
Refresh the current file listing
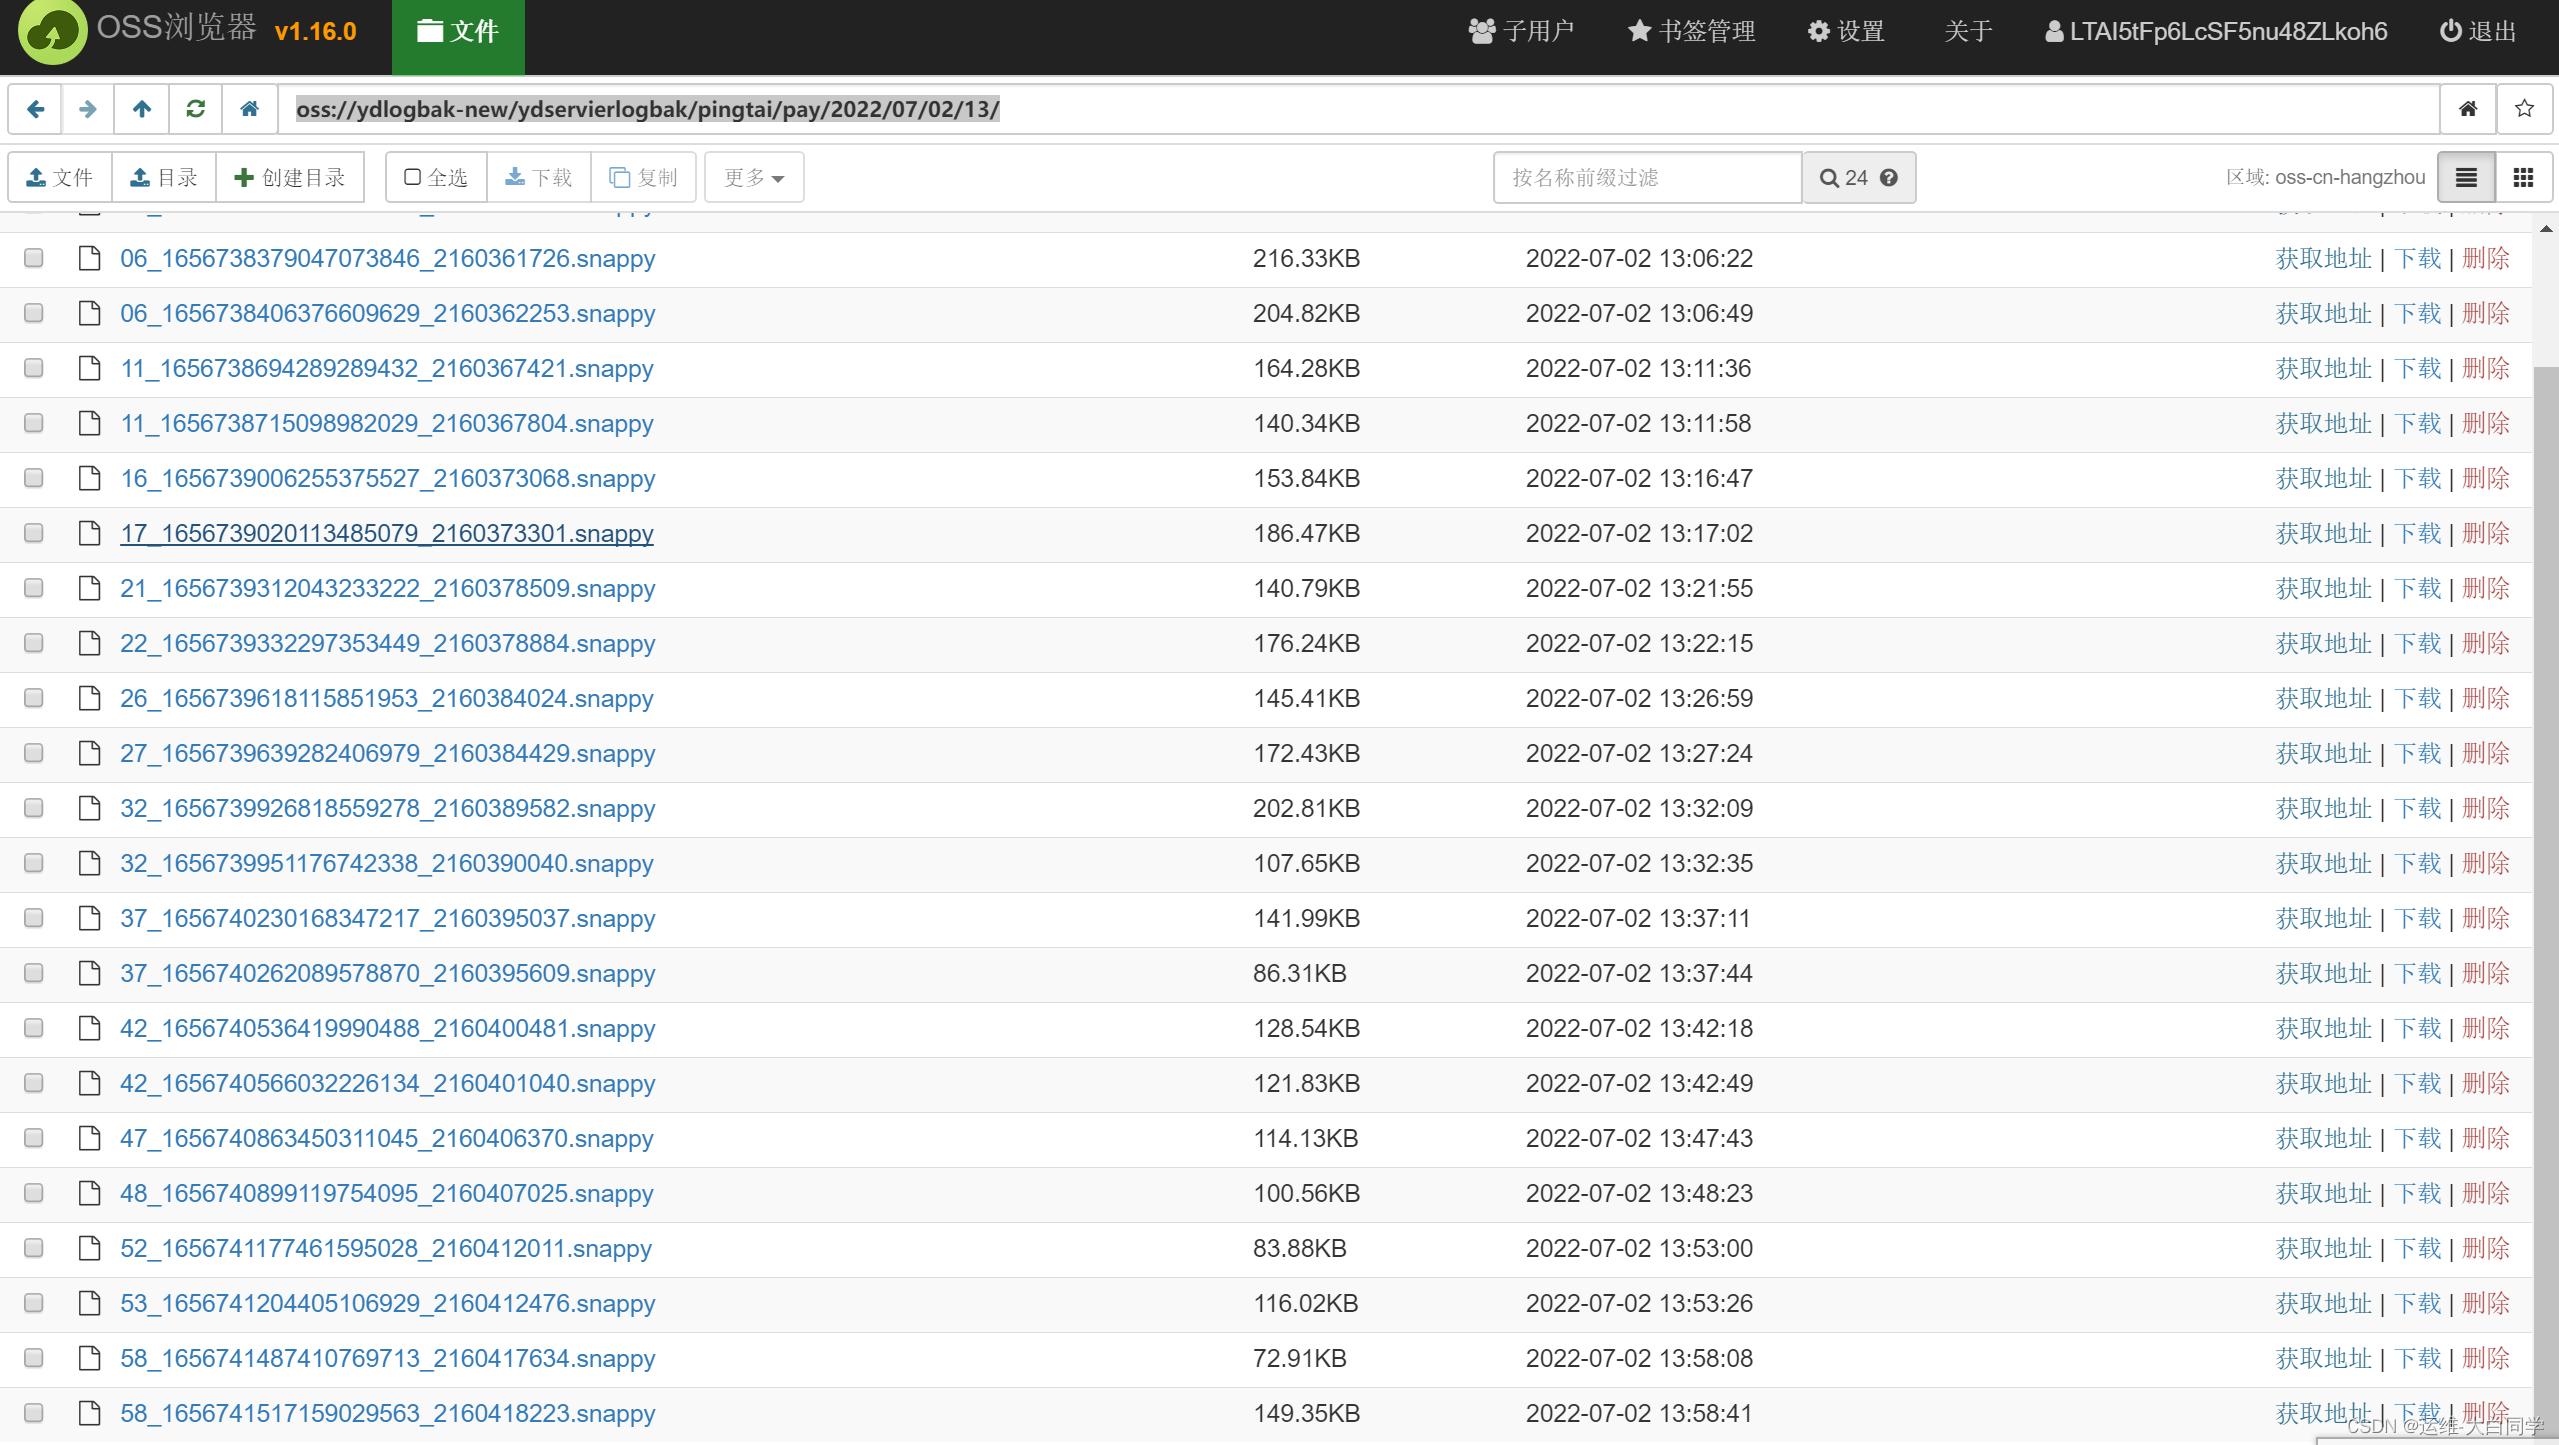196,109
